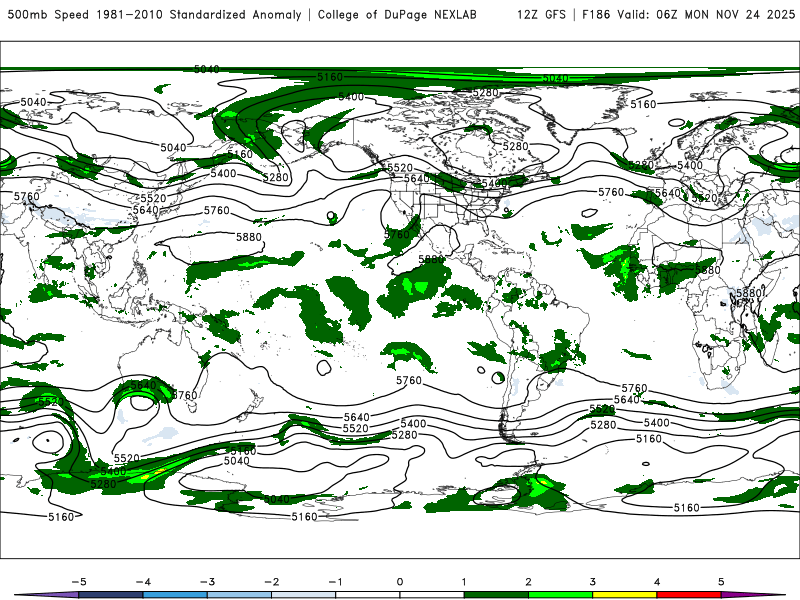Click the color bar label '5'
This screenshot has width=800, height=600.
pos(721,582)
